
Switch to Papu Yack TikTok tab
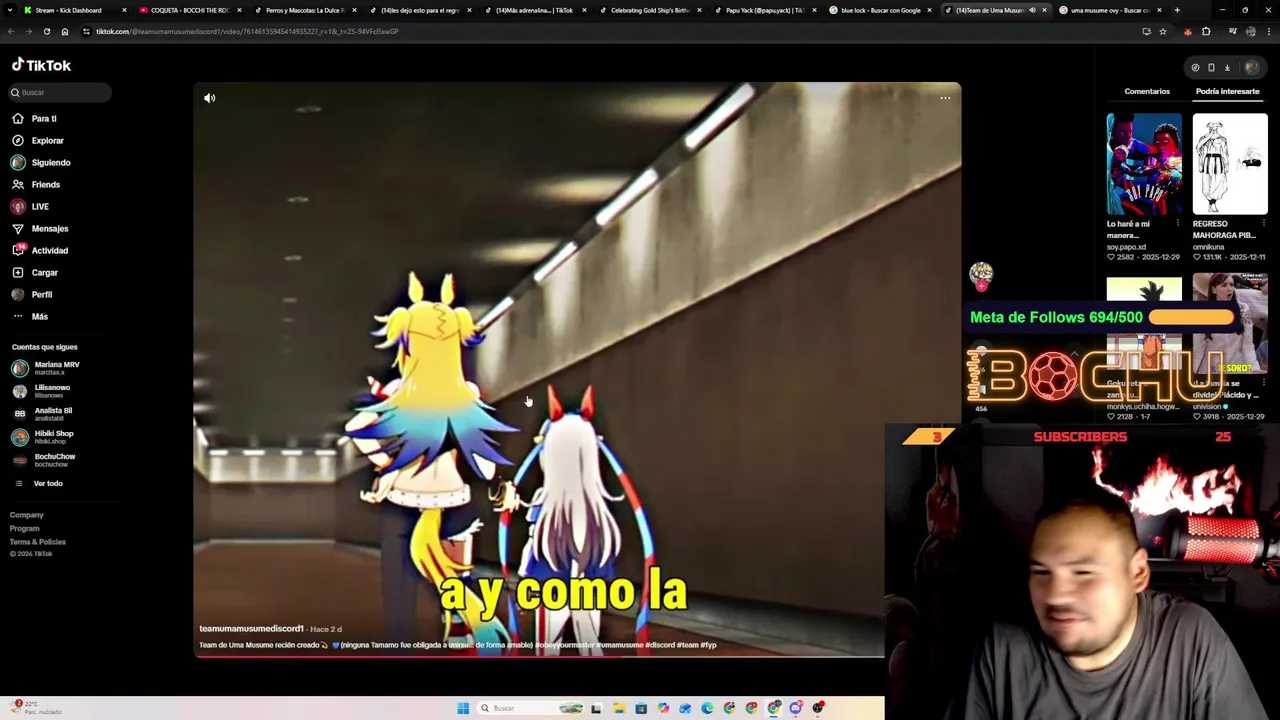(765, 10)
